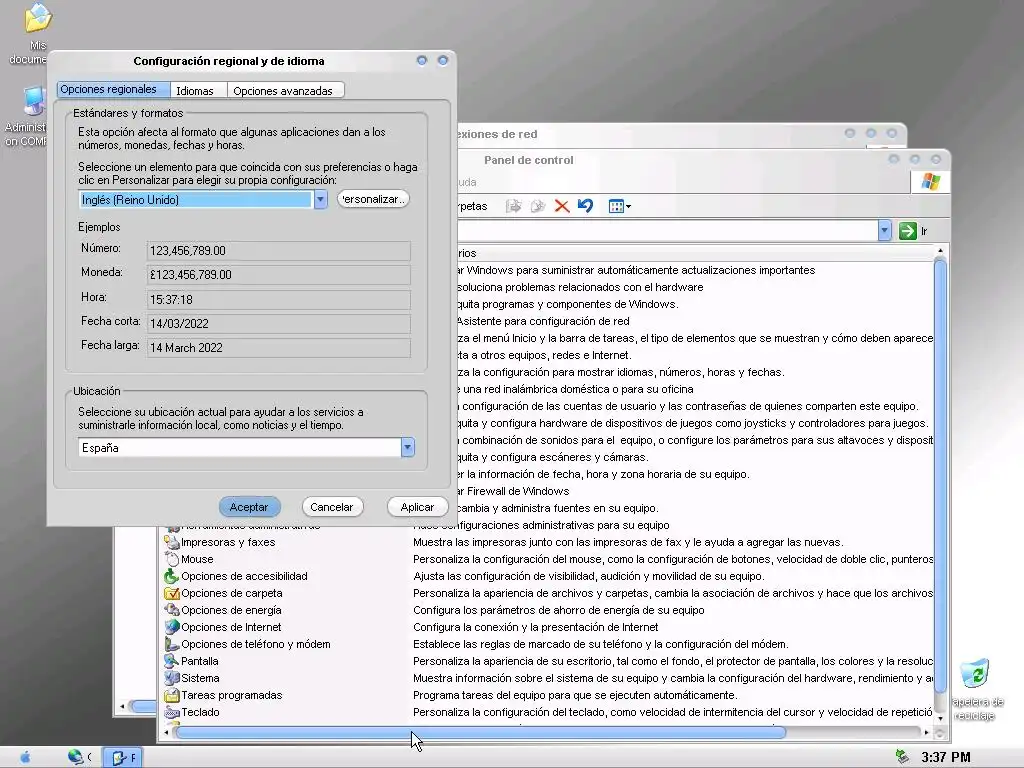Image resolution: width=1024 pixels, height=768 pixels.
Task: Click the network tray icon beside the clock
Action: click(902, 756)
